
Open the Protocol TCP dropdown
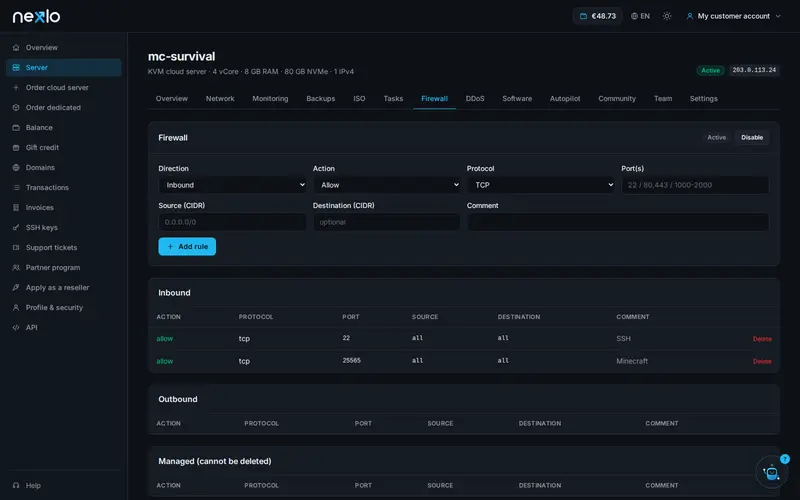coord(541,185)
